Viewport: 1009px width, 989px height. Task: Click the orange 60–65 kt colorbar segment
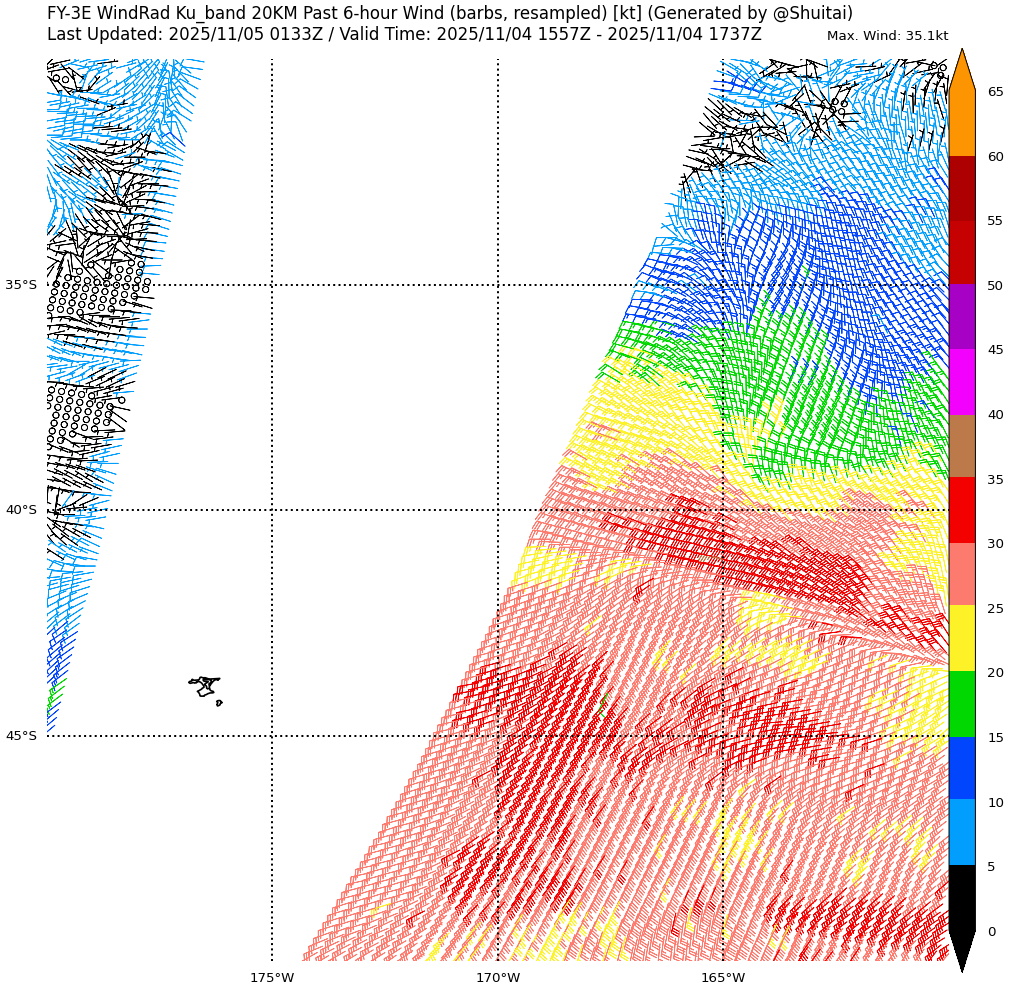click(961, 124)
